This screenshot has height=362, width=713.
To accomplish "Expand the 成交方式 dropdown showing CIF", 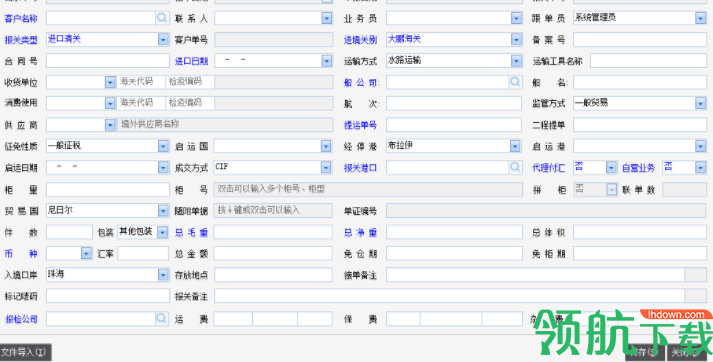I will pos(326,167).
